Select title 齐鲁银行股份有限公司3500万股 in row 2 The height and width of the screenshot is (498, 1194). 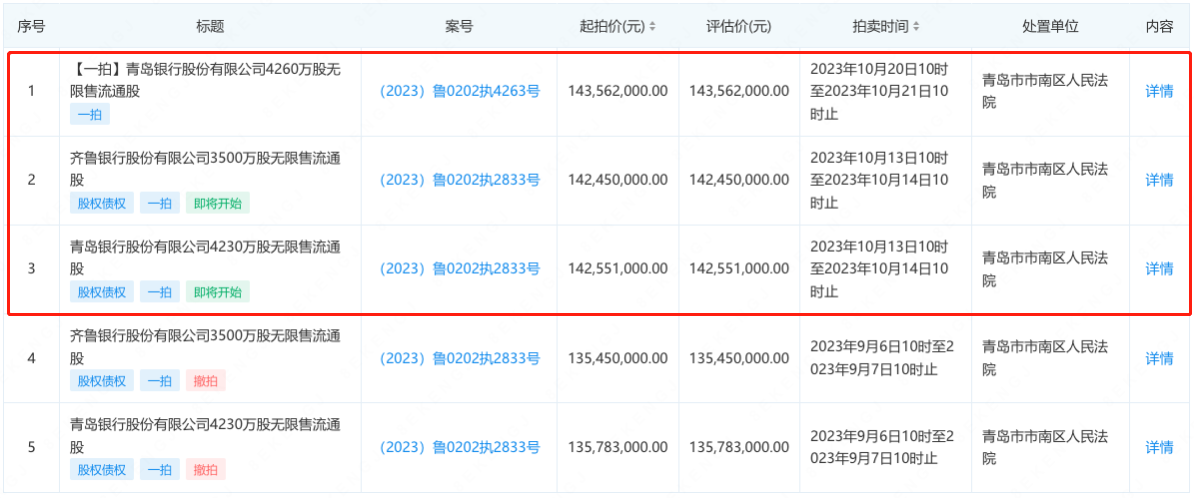(204, 169)
